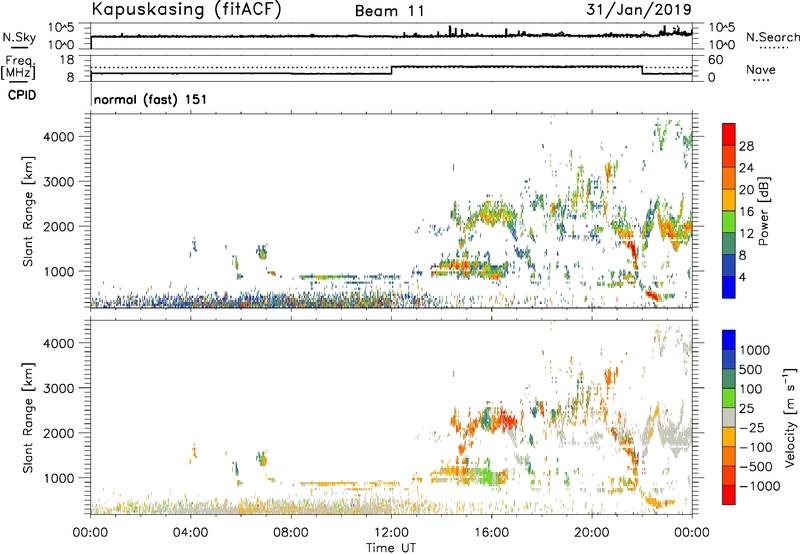800x554 pixels.
Task: Pick the 16–20 dB yellow power swatch
Action: pyautogui.click(x=729, y=199)
